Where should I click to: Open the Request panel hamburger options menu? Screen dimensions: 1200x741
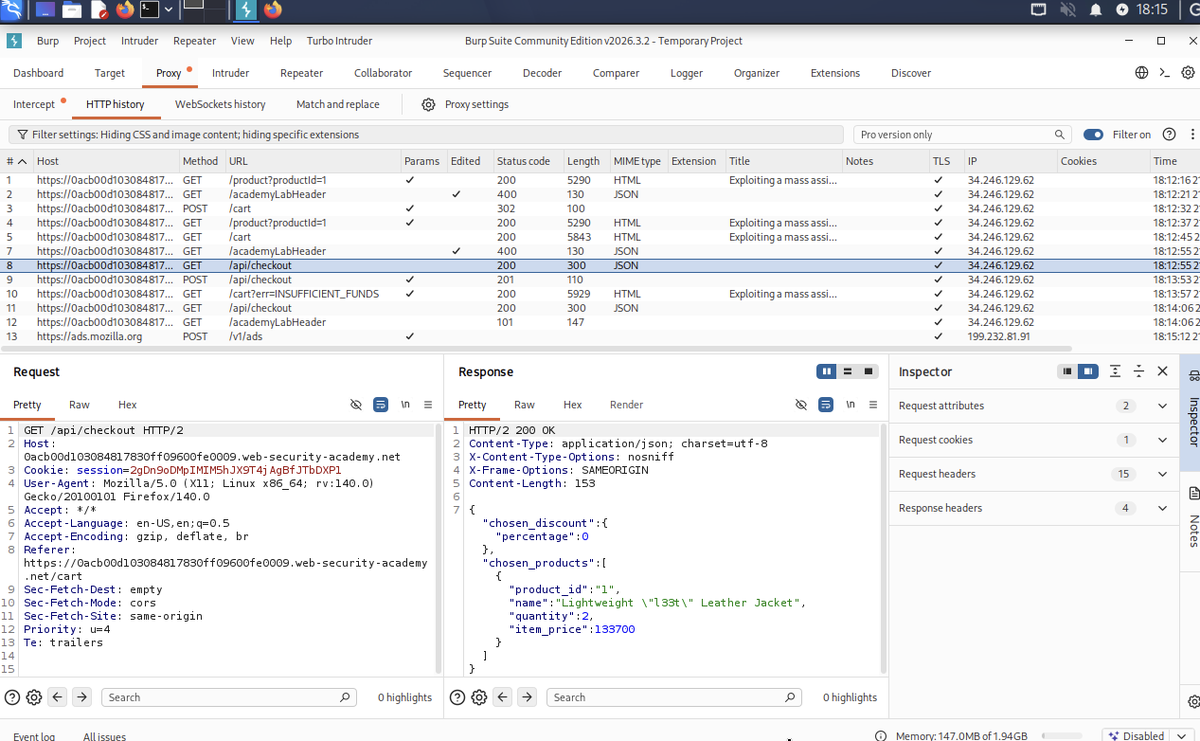pyautogui.click(x=427, y=405)
